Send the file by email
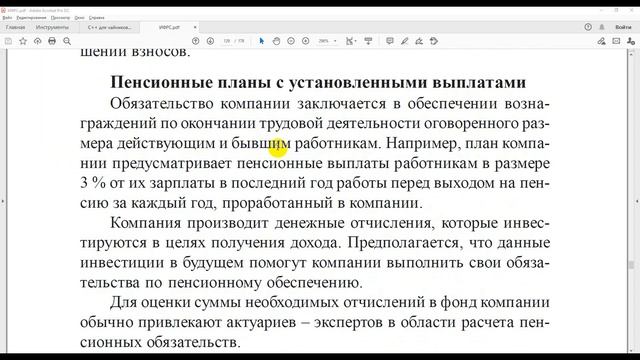The width and height of the screenshot is (640, 360). [616, 41]
